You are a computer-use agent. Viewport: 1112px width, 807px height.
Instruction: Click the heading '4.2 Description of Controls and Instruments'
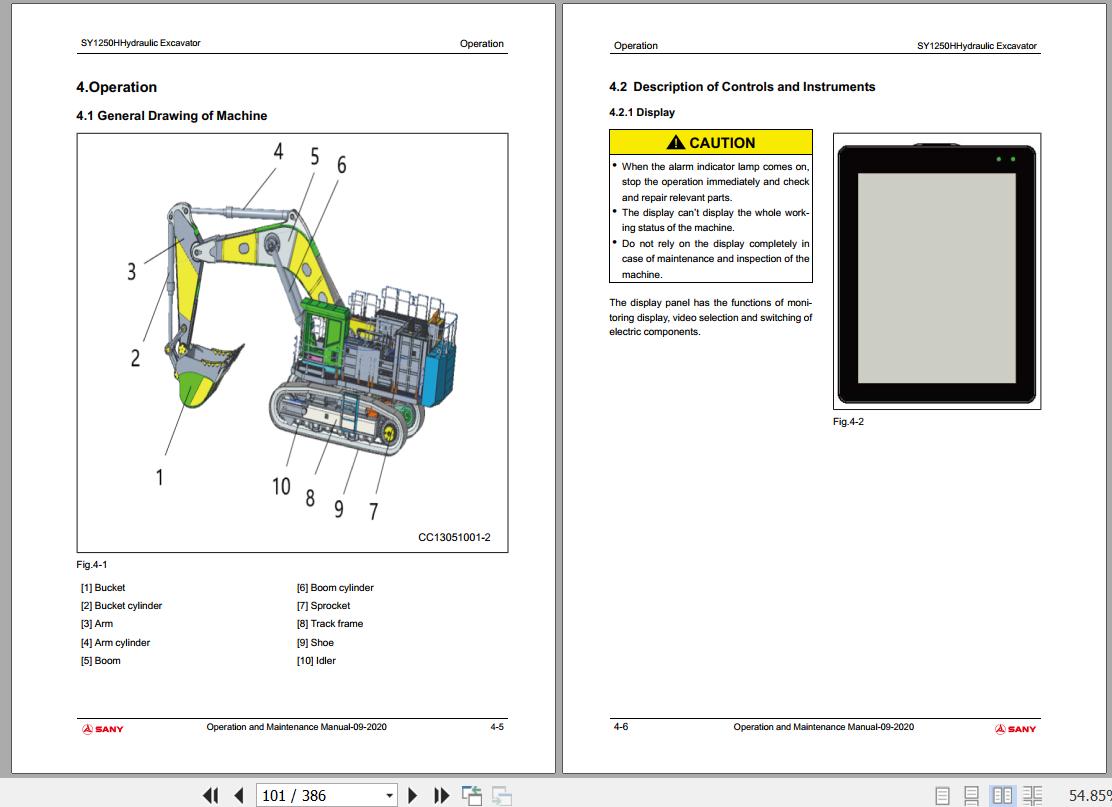point(742,87)
